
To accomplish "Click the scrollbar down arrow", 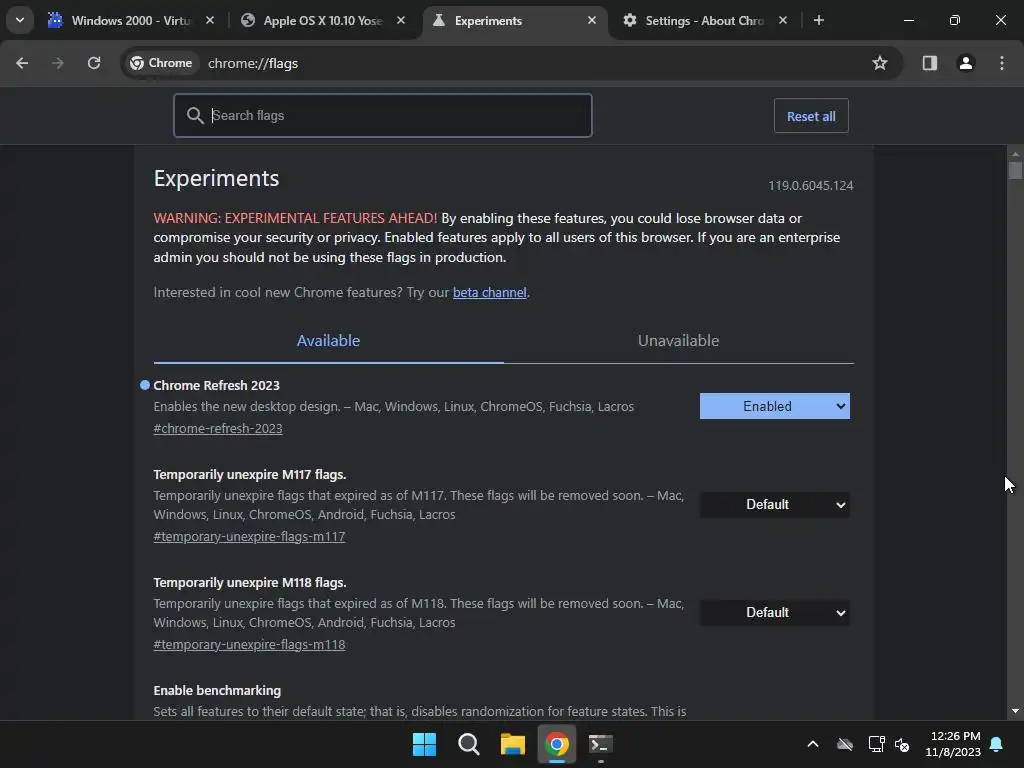I will (1015, 711).
